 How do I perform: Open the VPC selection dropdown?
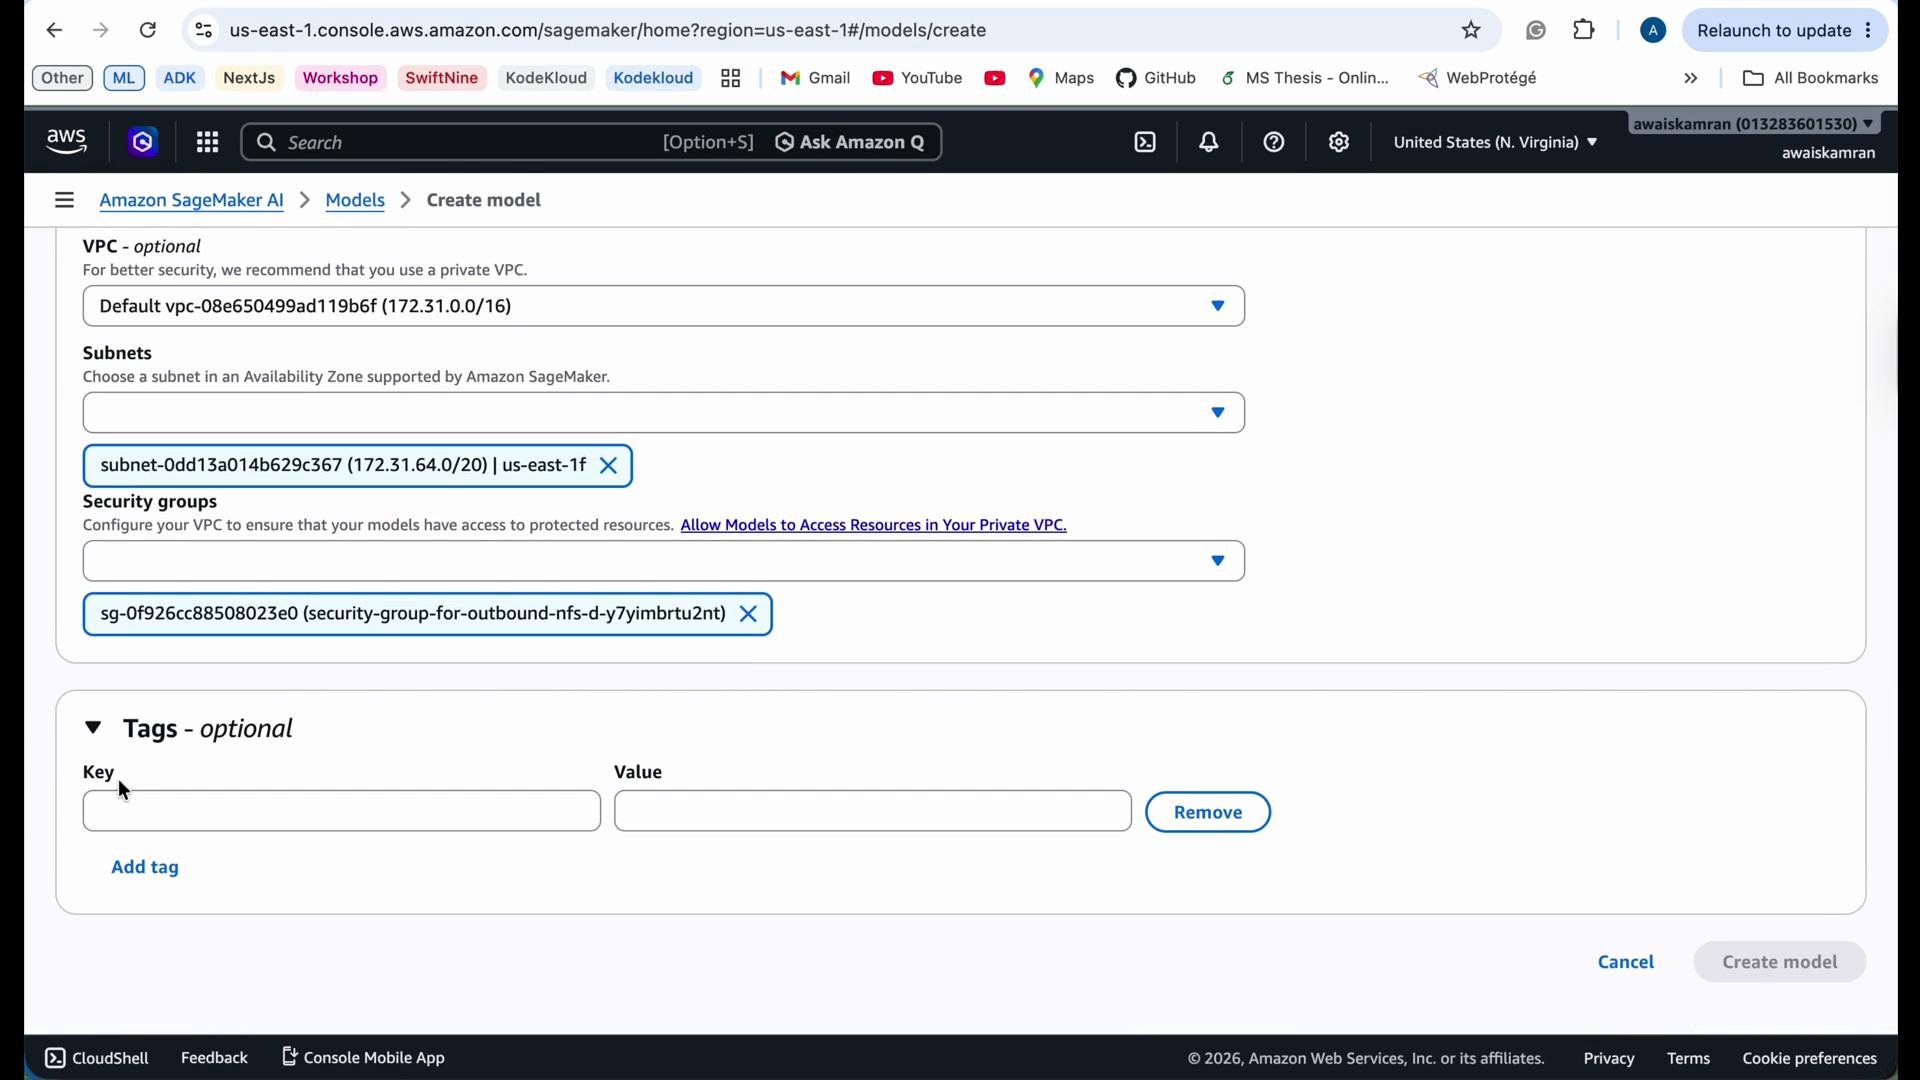point(664,307)
